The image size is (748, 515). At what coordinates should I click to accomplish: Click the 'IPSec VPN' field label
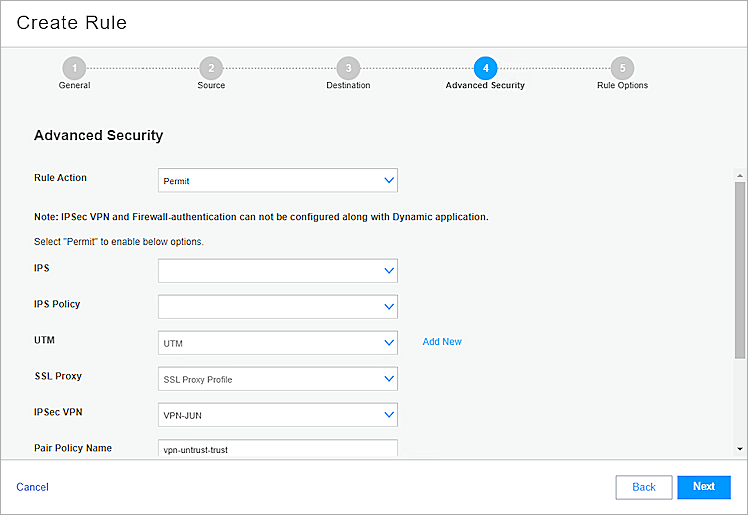tap(58, 412)
